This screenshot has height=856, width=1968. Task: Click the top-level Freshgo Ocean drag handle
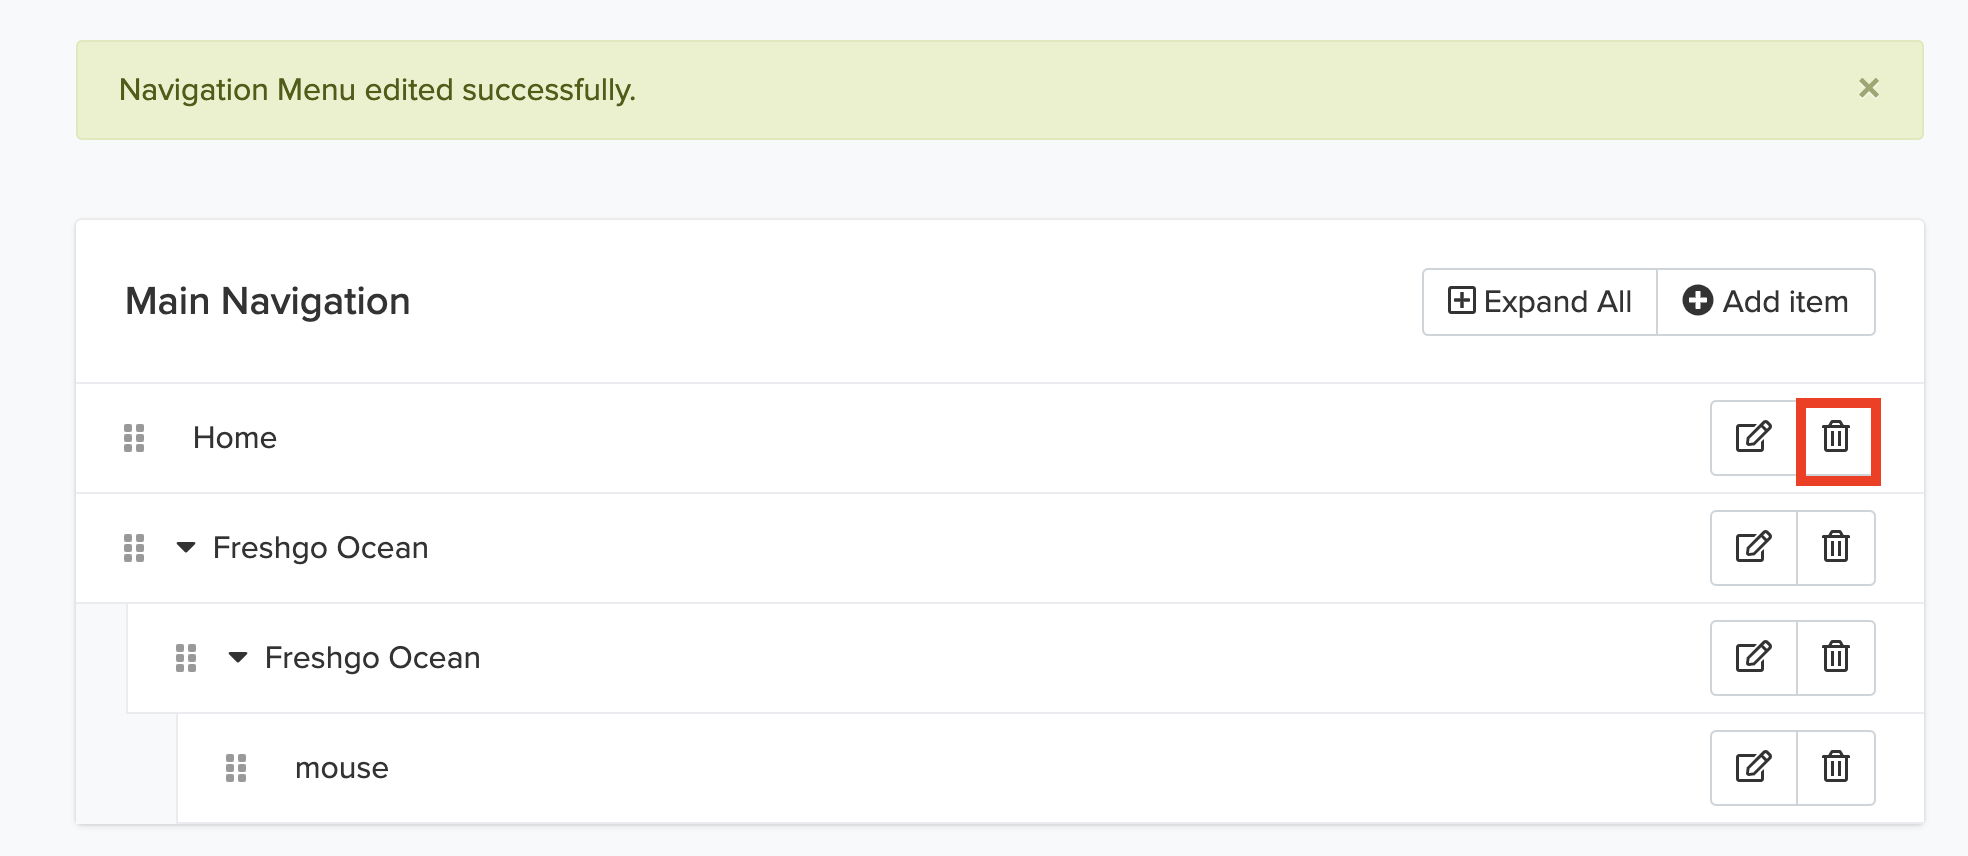pos(134,548)
